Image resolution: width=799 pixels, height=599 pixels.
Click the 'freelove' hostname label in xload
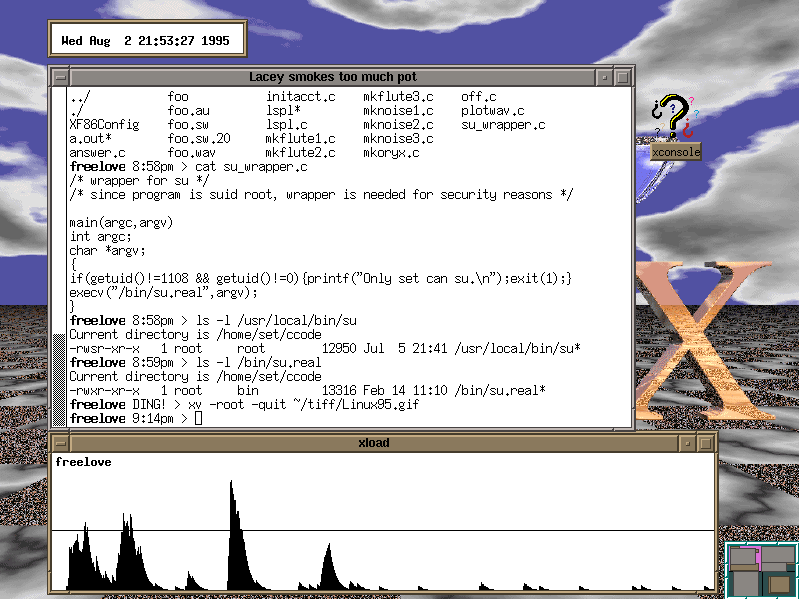pos(83,462)
